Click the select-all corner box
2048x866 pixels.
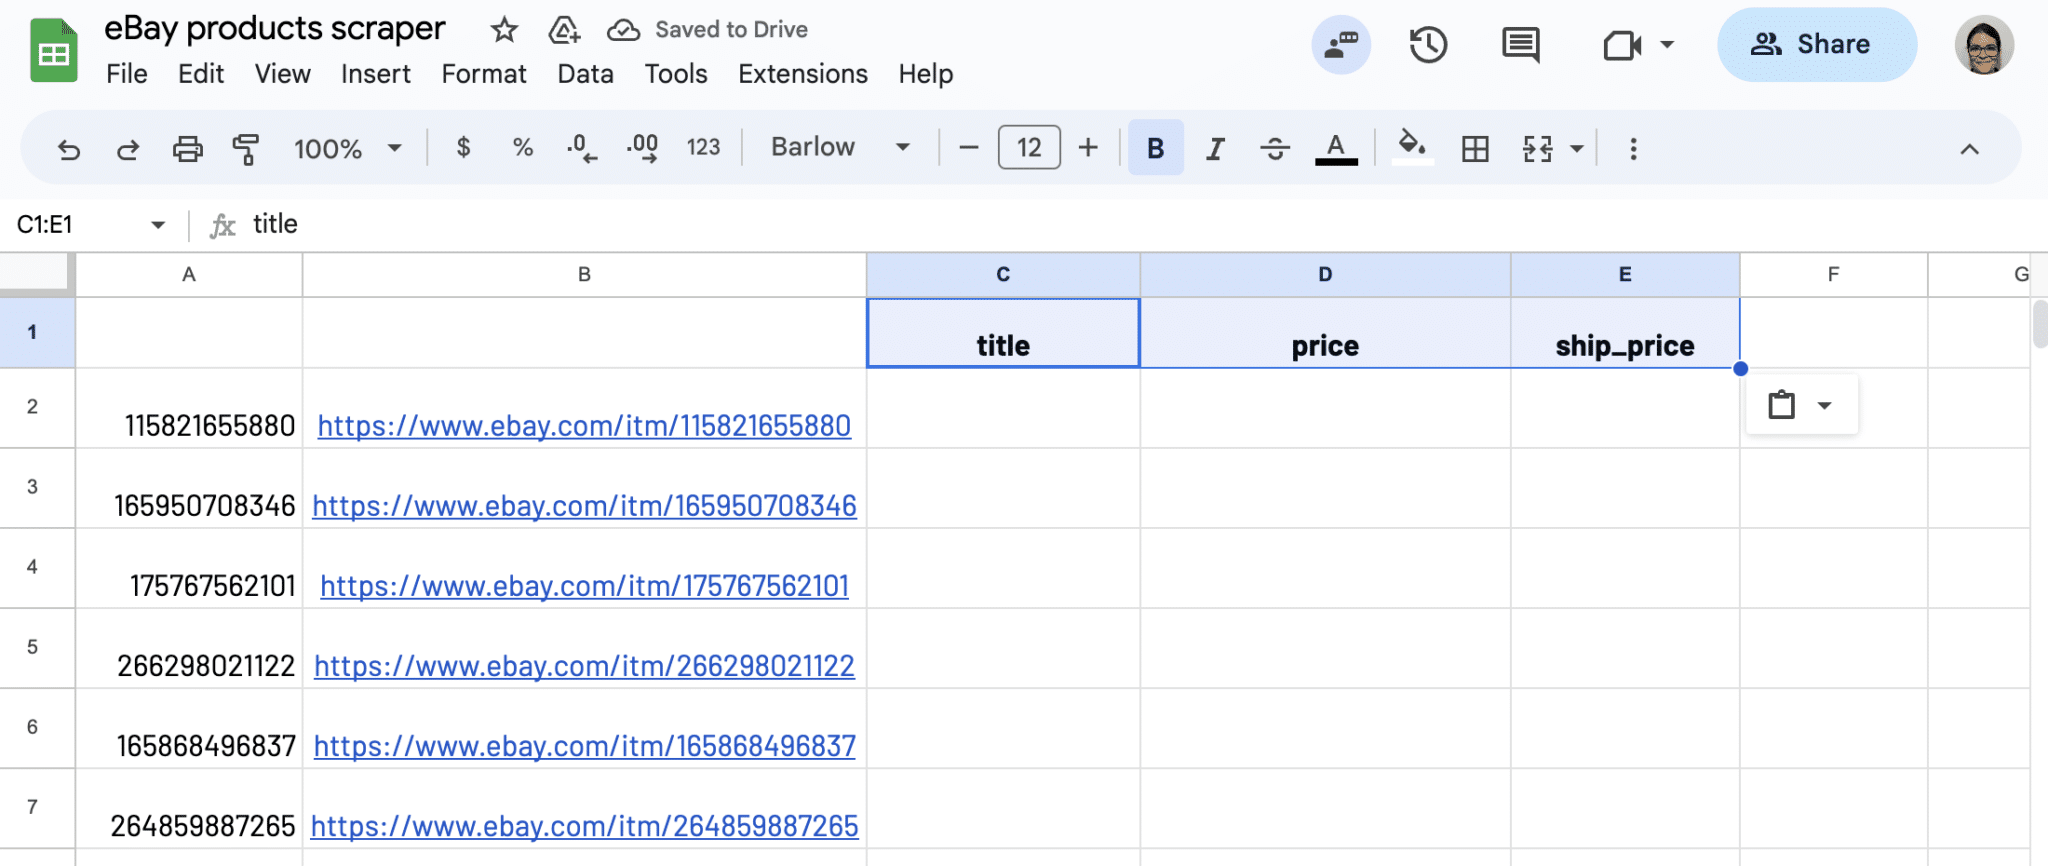click(x=37, y=274)
